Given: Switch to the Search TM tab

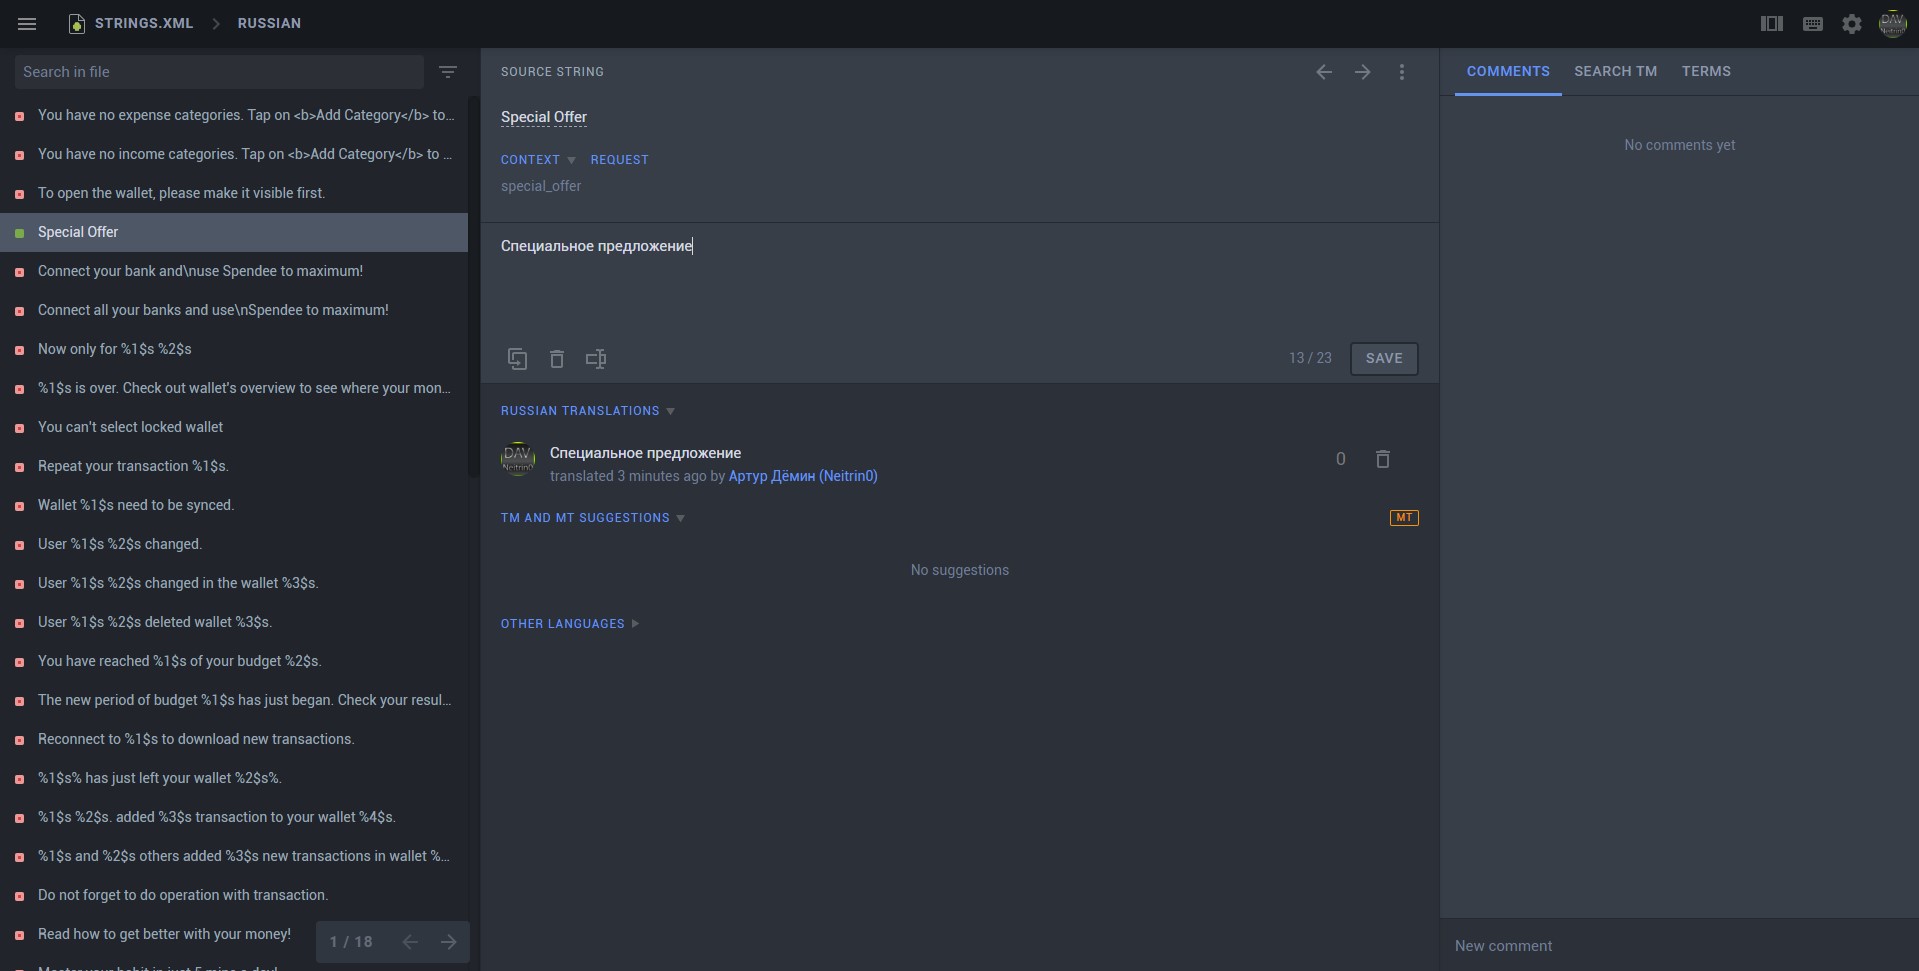Looking at the screenshot, I should tap(1615, 72).
